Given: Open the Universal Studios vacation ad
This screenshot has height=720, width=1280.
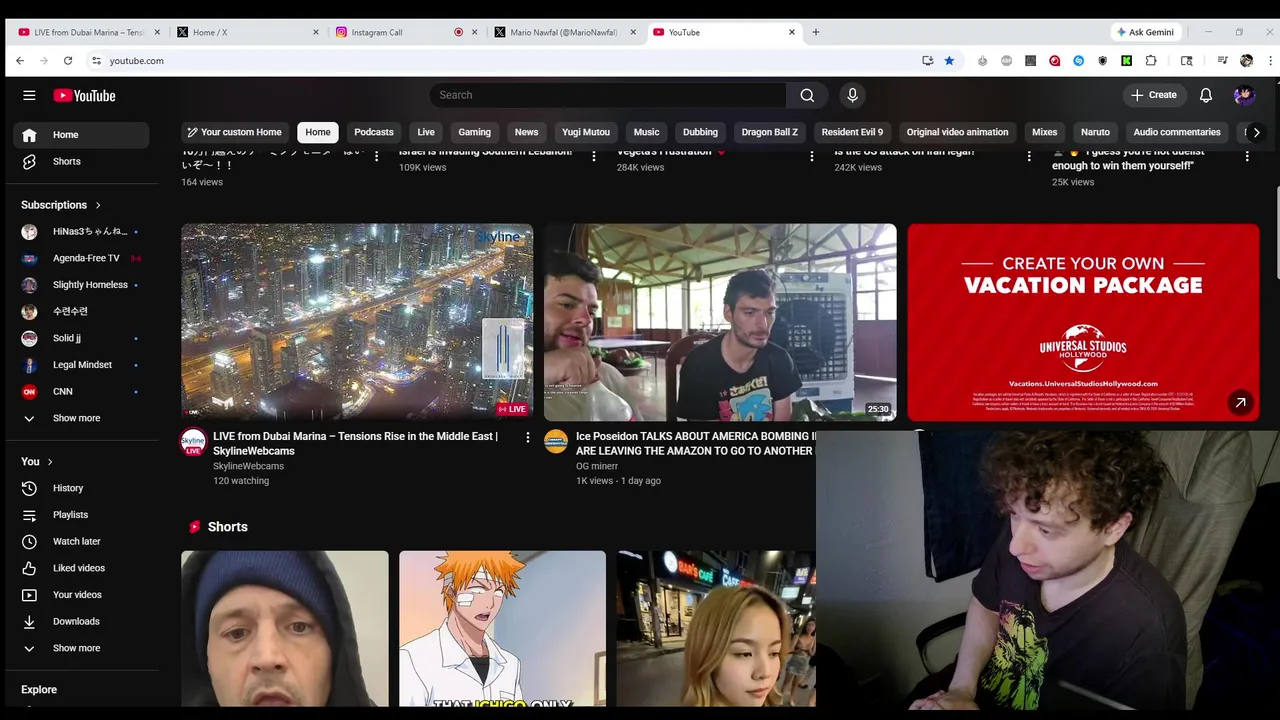Looking at the screenshot, I should (1083, 322).
